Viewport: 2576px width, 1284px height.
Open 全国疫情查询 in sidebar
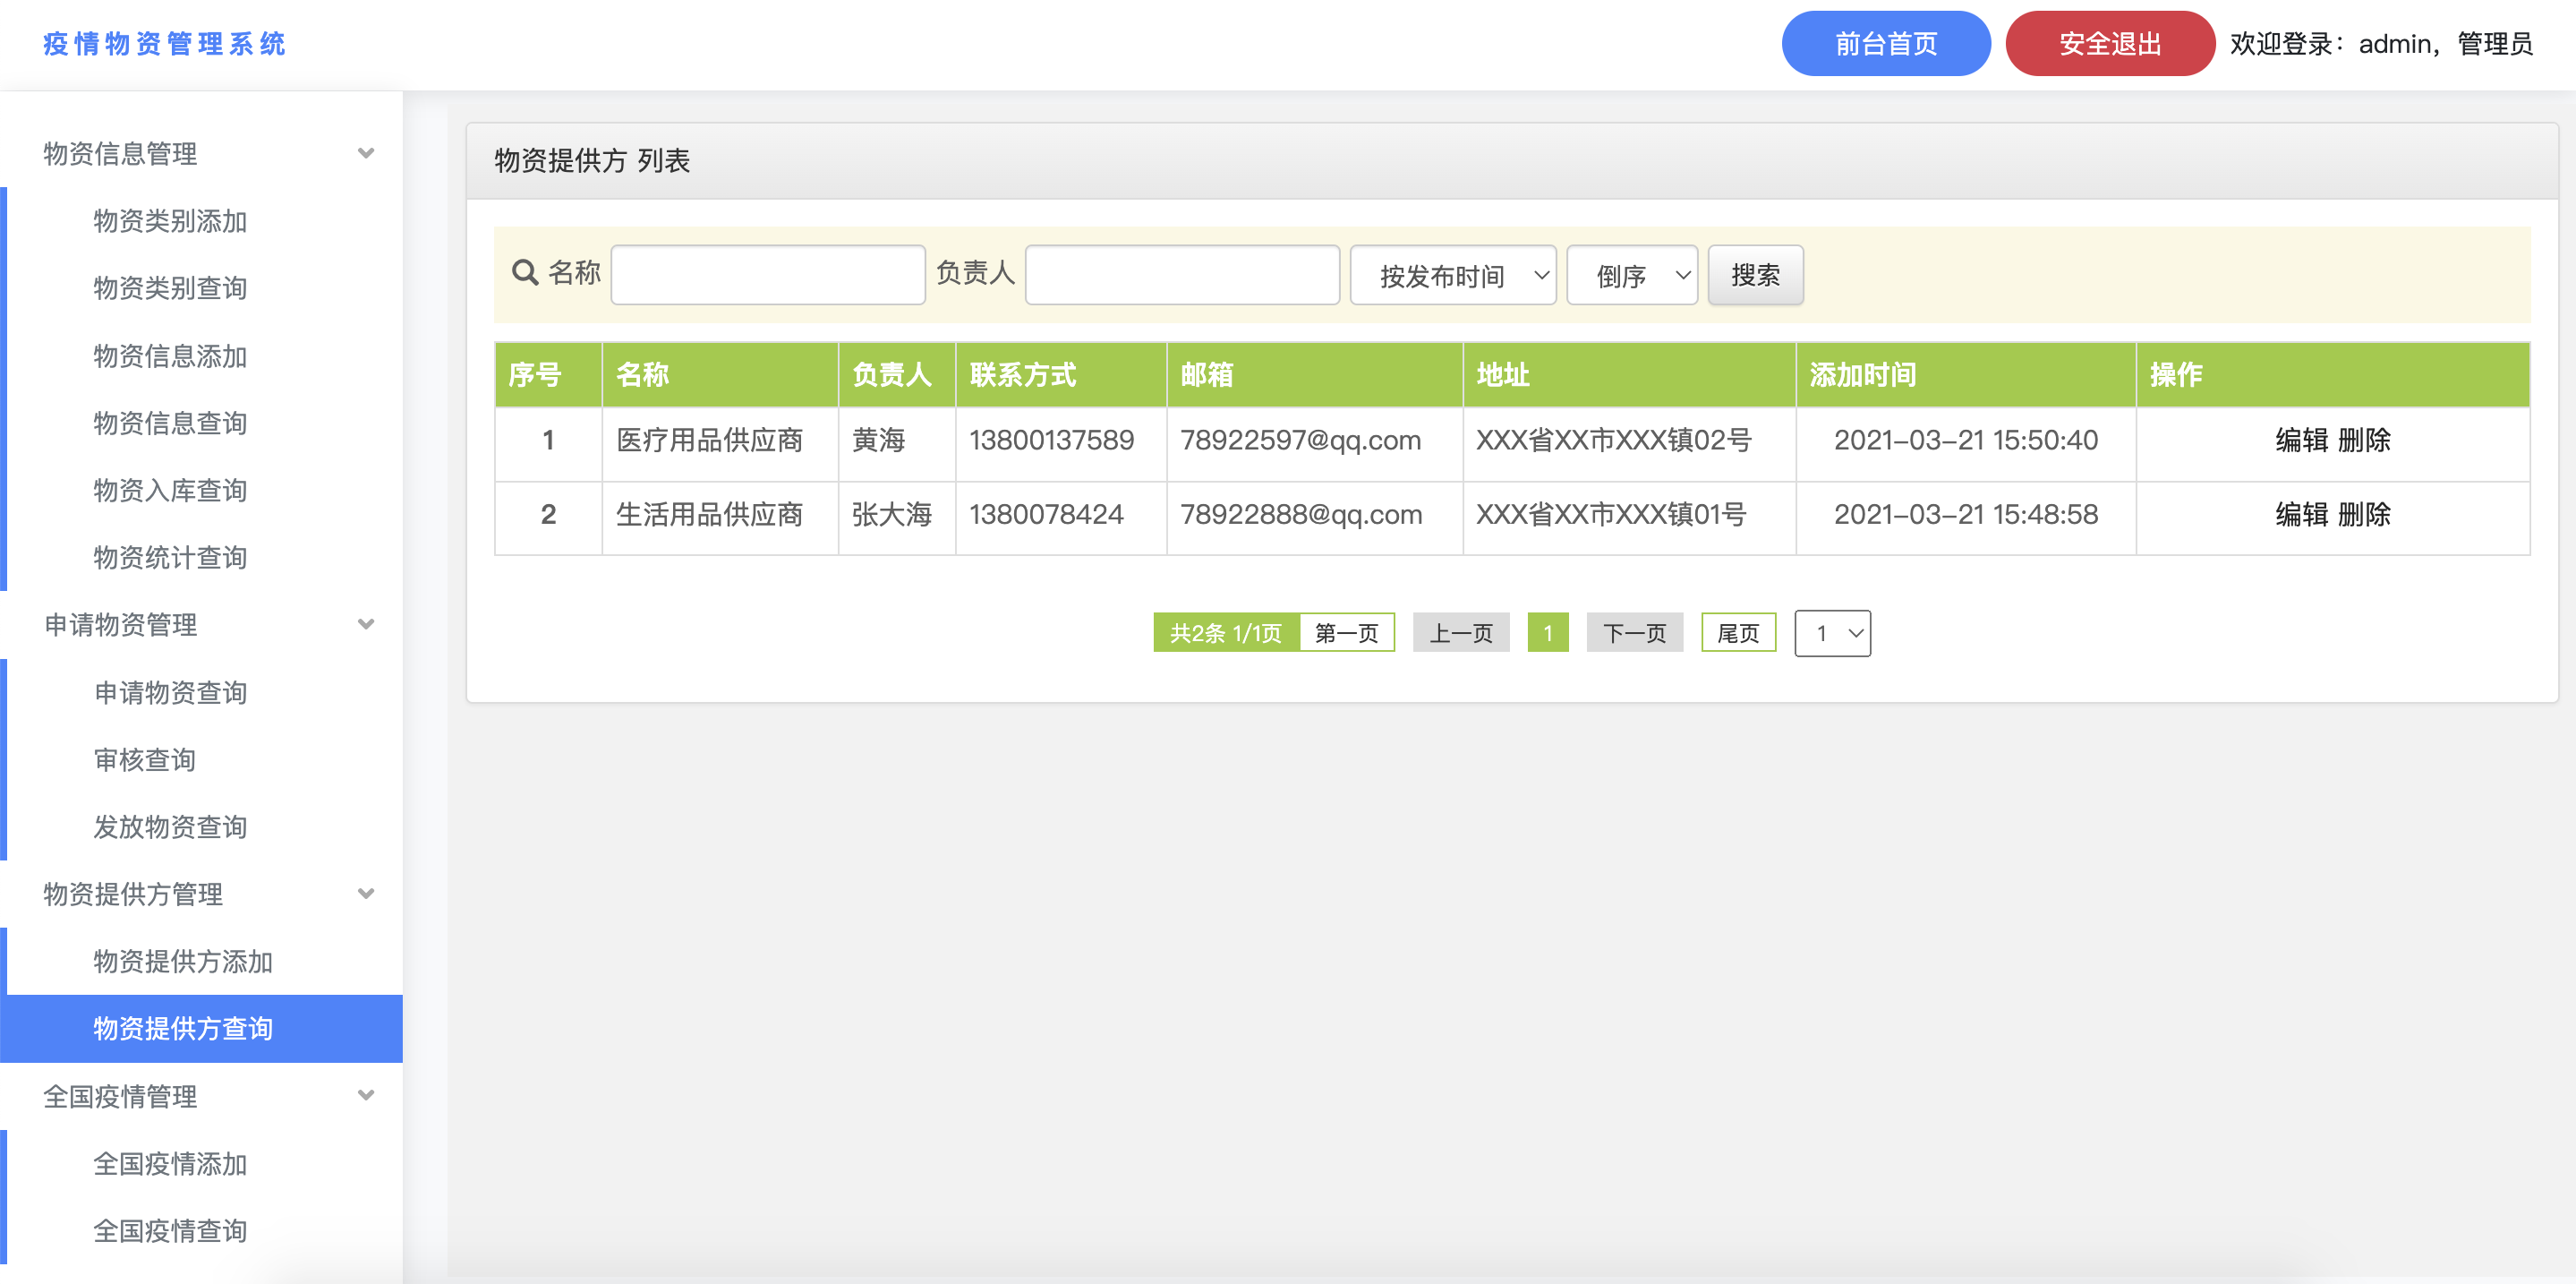pos(170,1231)
